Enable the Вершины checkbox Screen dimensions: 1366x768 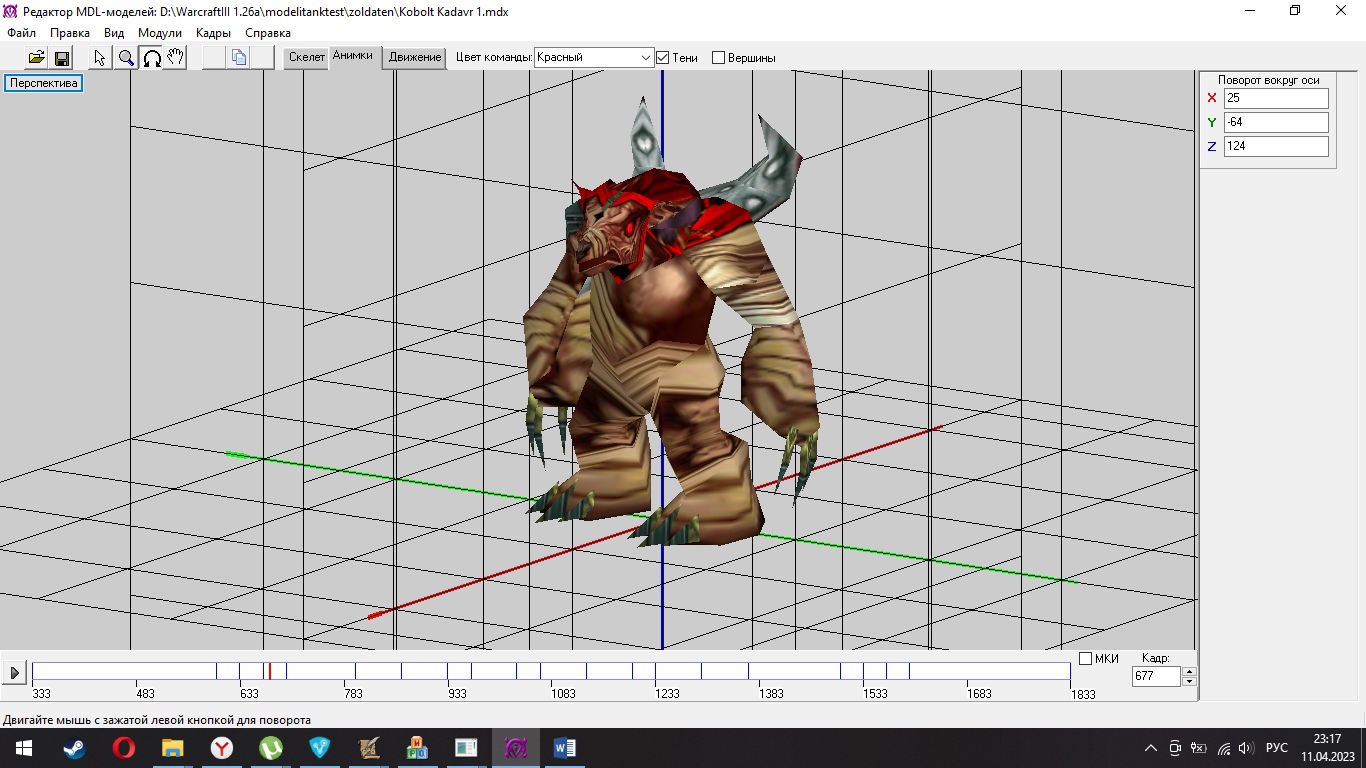coord(718,58)
